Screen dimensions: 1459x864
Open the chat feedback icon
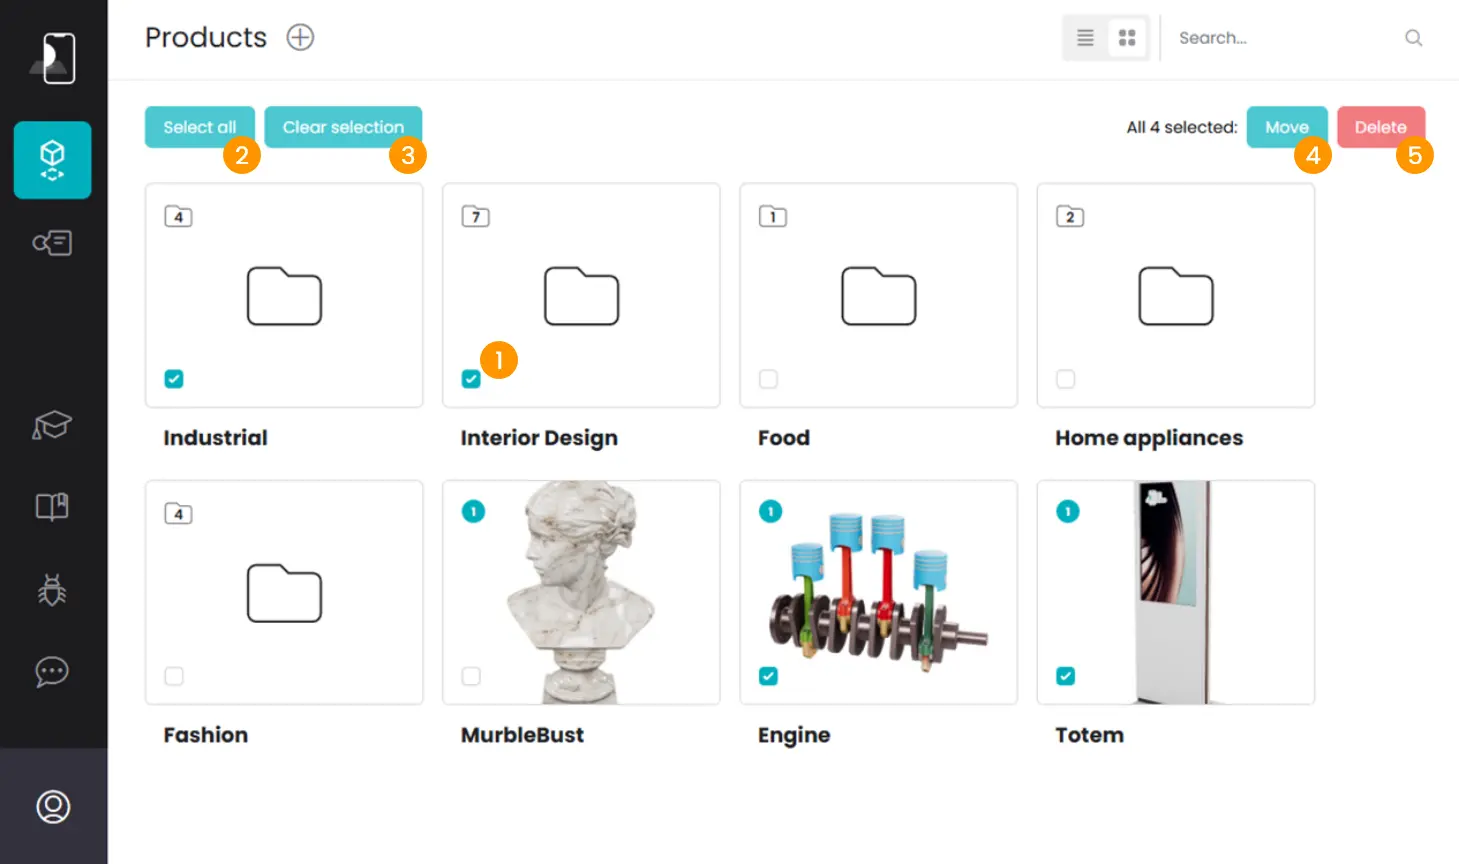50,672
